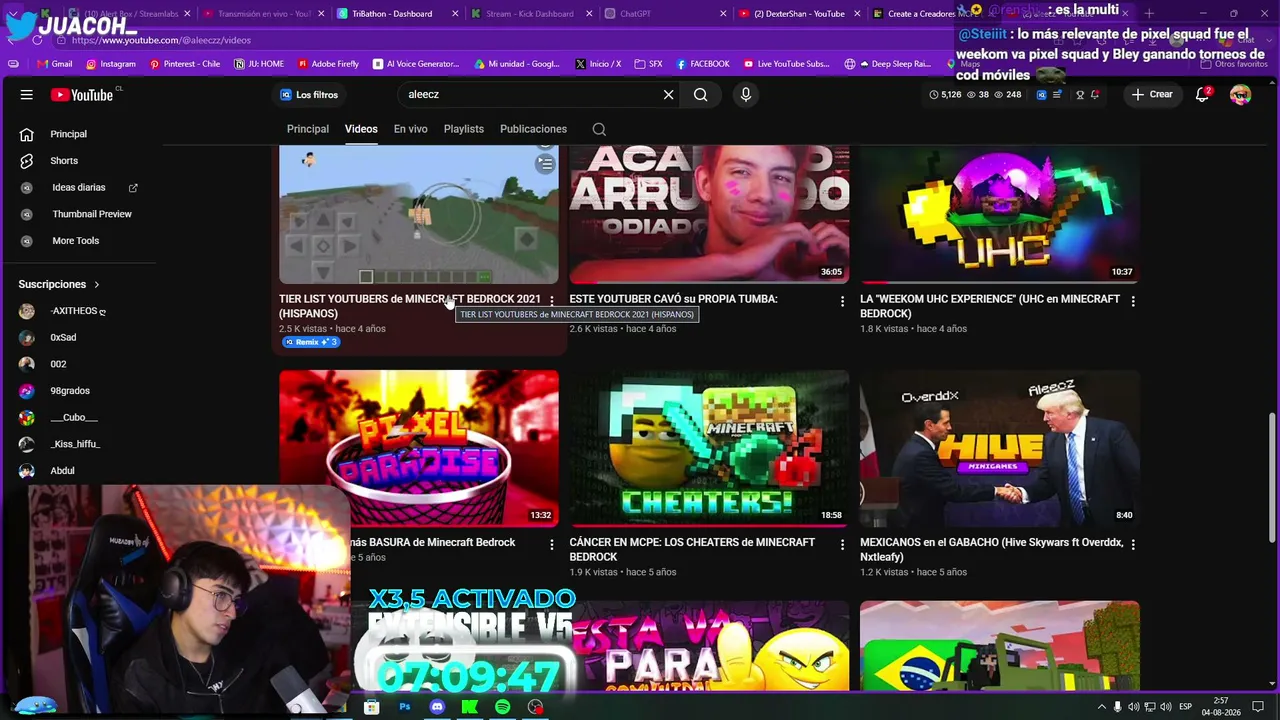1280x720 pixels.
Task: Open the Los filtros chip
Action: pyautogui.click(x=309, y=95)
